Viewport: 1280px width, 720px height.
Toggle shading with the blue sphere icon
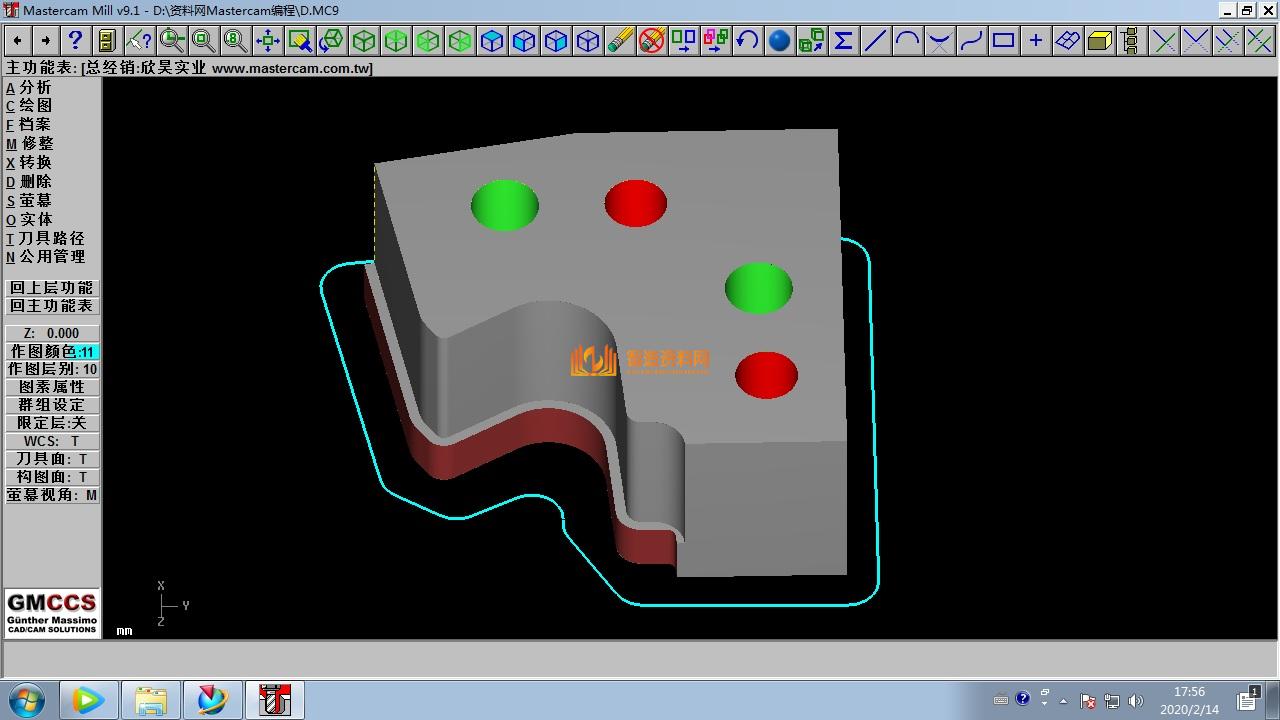coord(779,40)
